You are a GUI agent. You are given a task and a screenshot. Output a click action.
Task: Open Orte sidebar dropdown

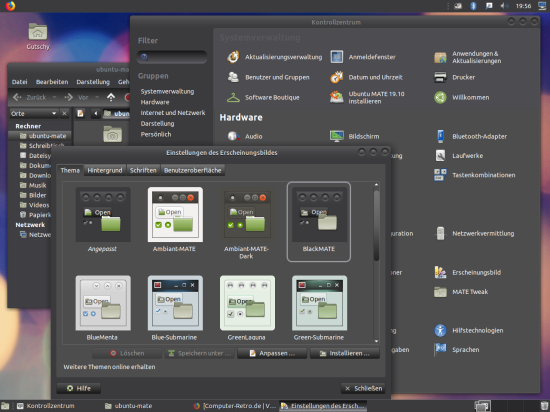pos(34,113)
